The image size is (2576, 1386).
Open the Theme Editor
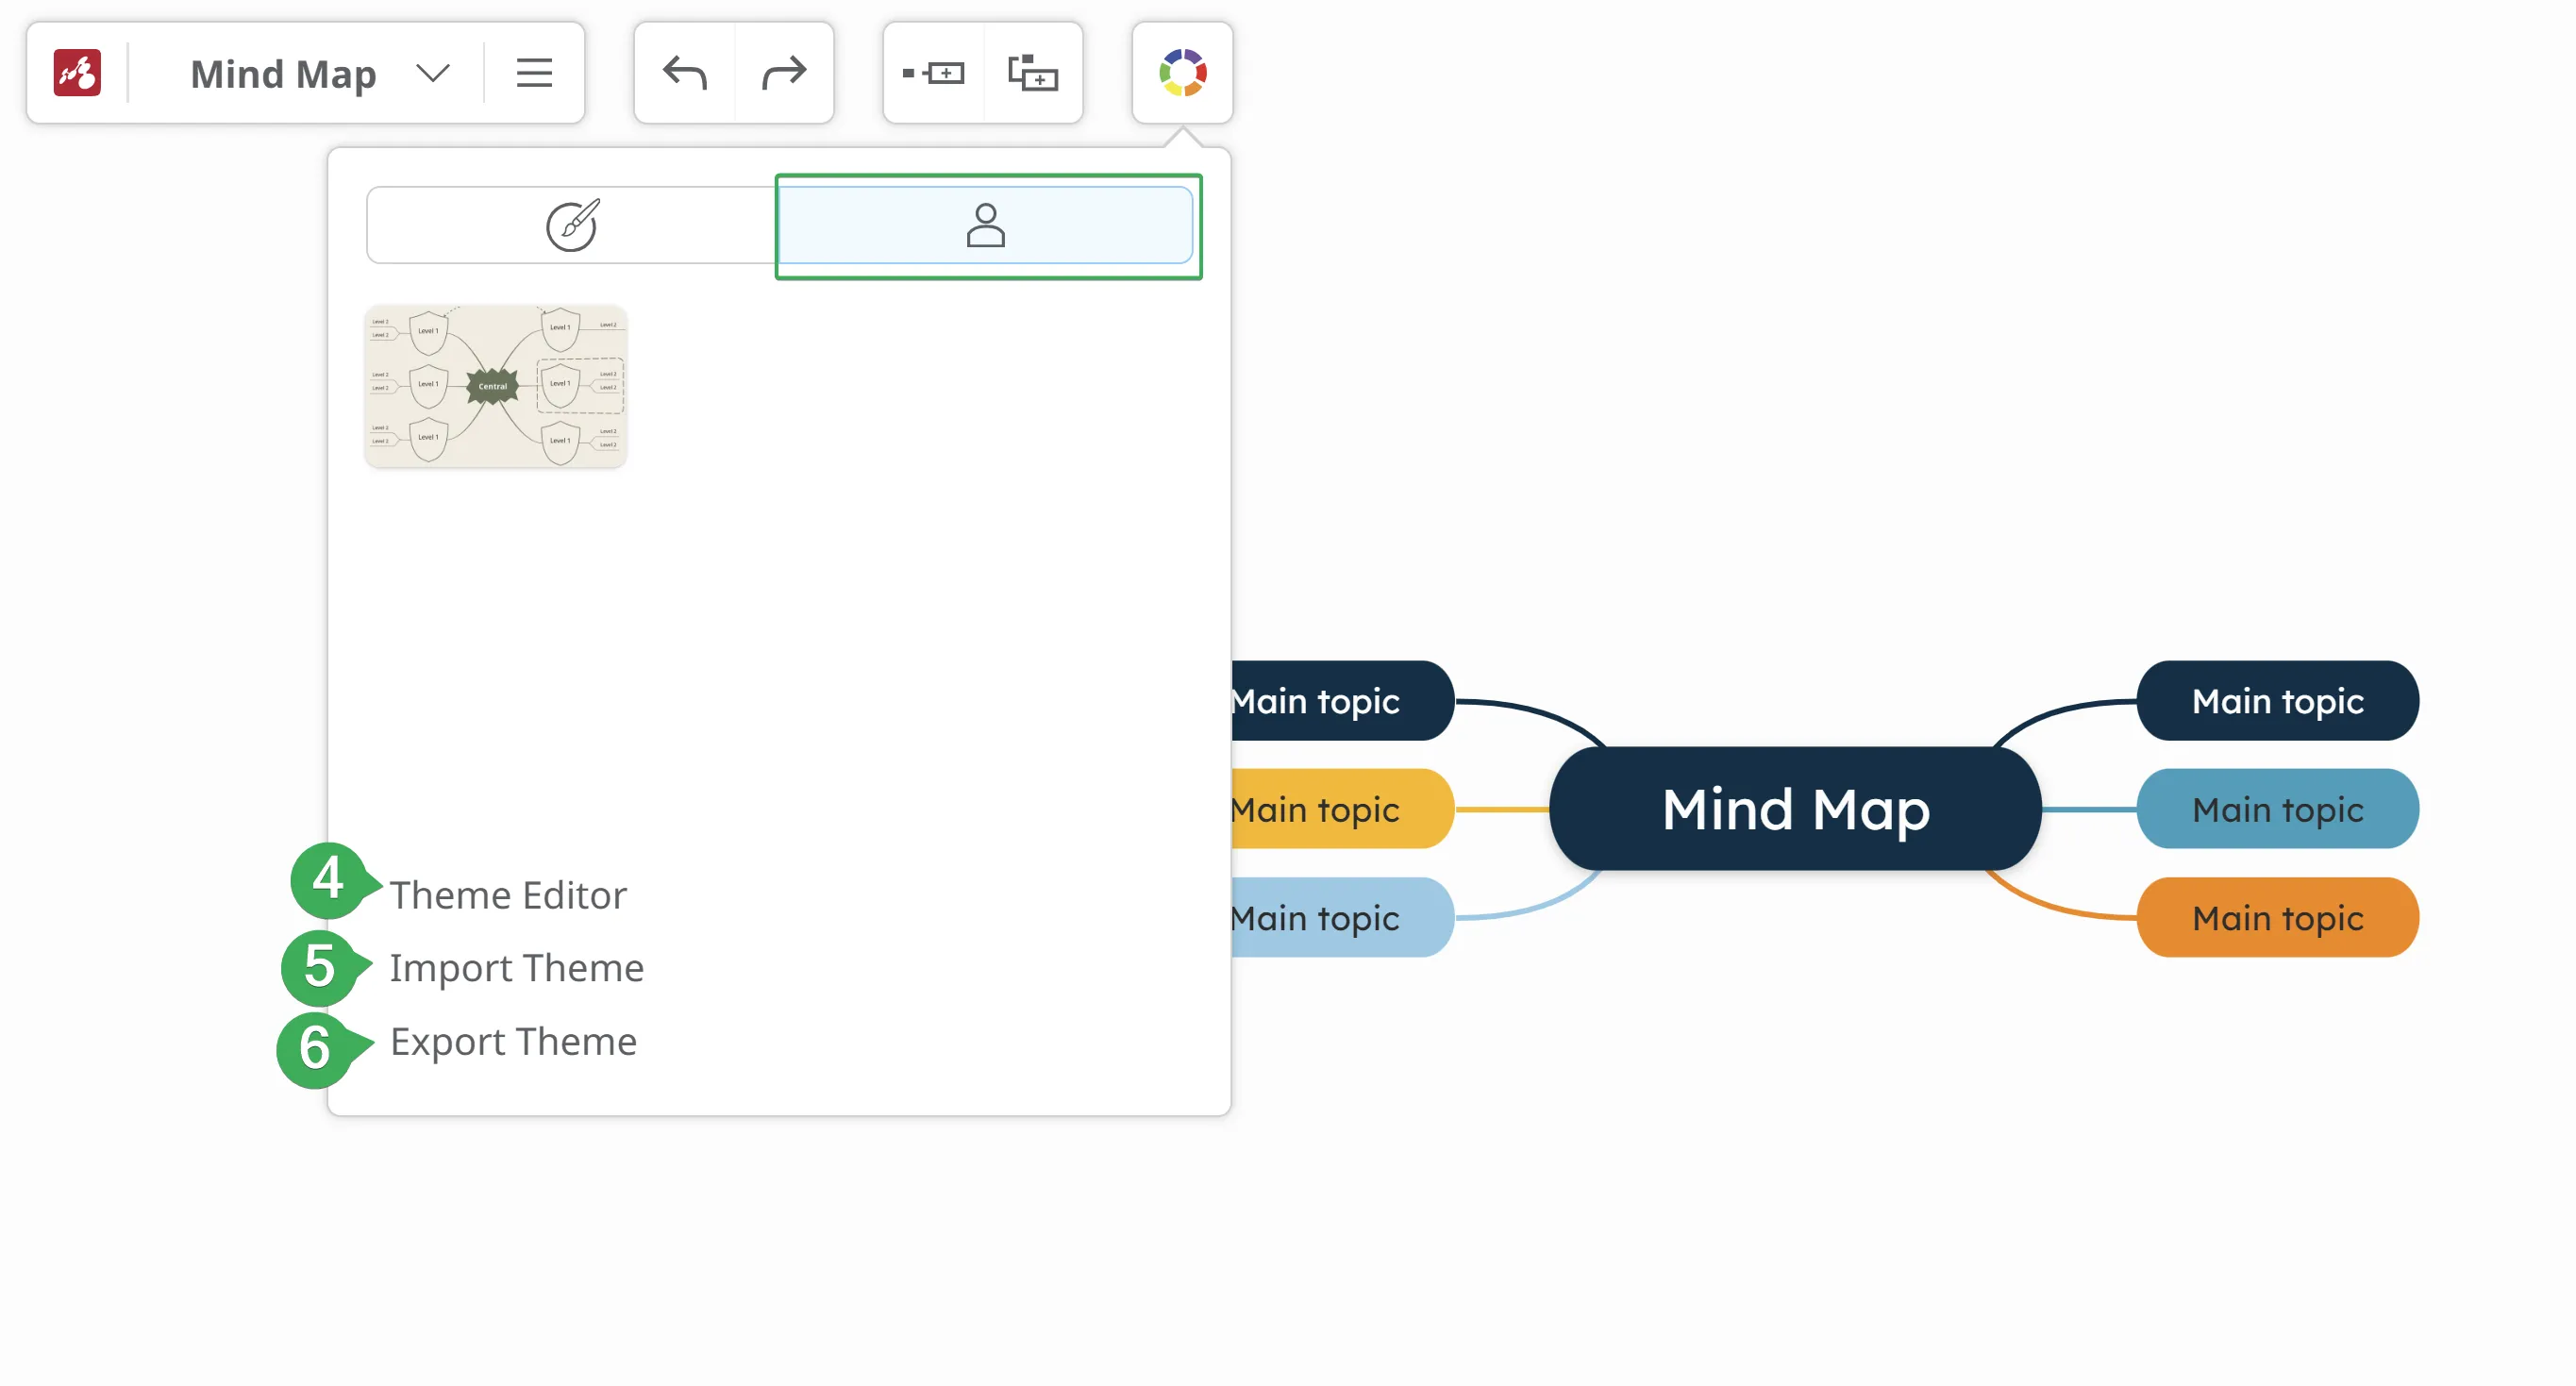pyautogui.click(x=508, y=894)
